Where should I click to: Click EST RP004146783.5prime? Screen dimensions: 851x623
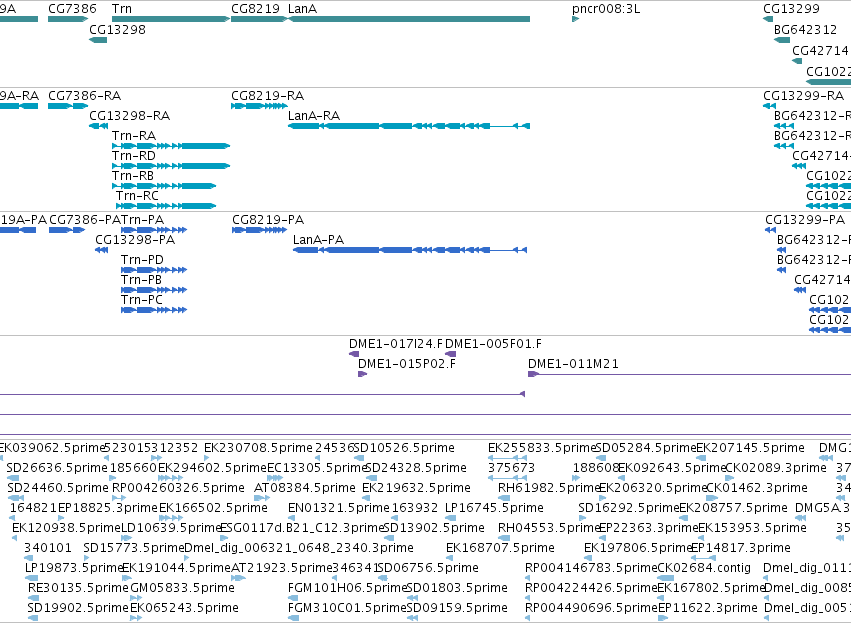coord(591,568)
